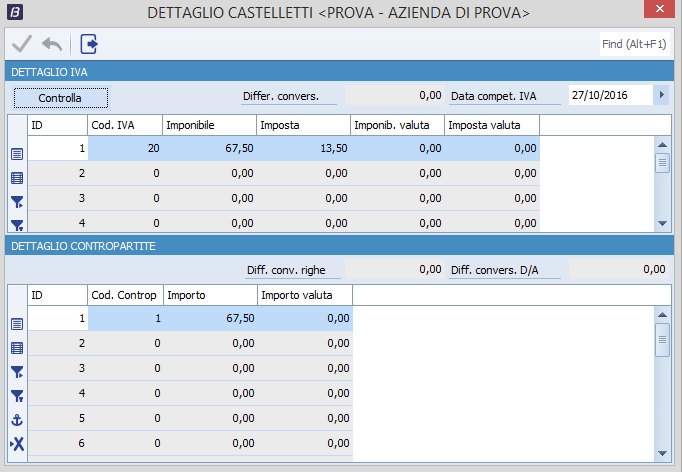682x472 pixels.
Task: Select Cod. Controp cell in contropartite row 3
Action: pos(125,368)
